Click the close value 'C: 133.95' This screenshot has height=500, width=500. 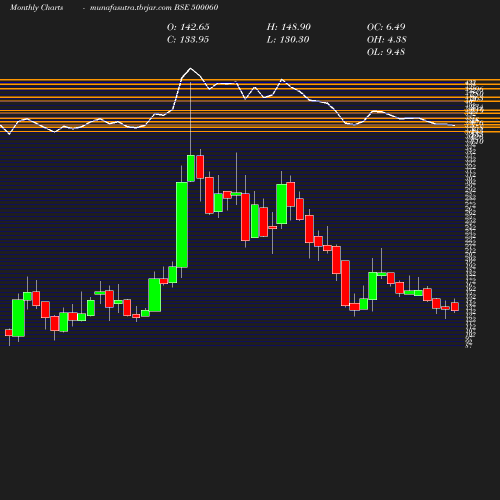[x=188, y=40]
